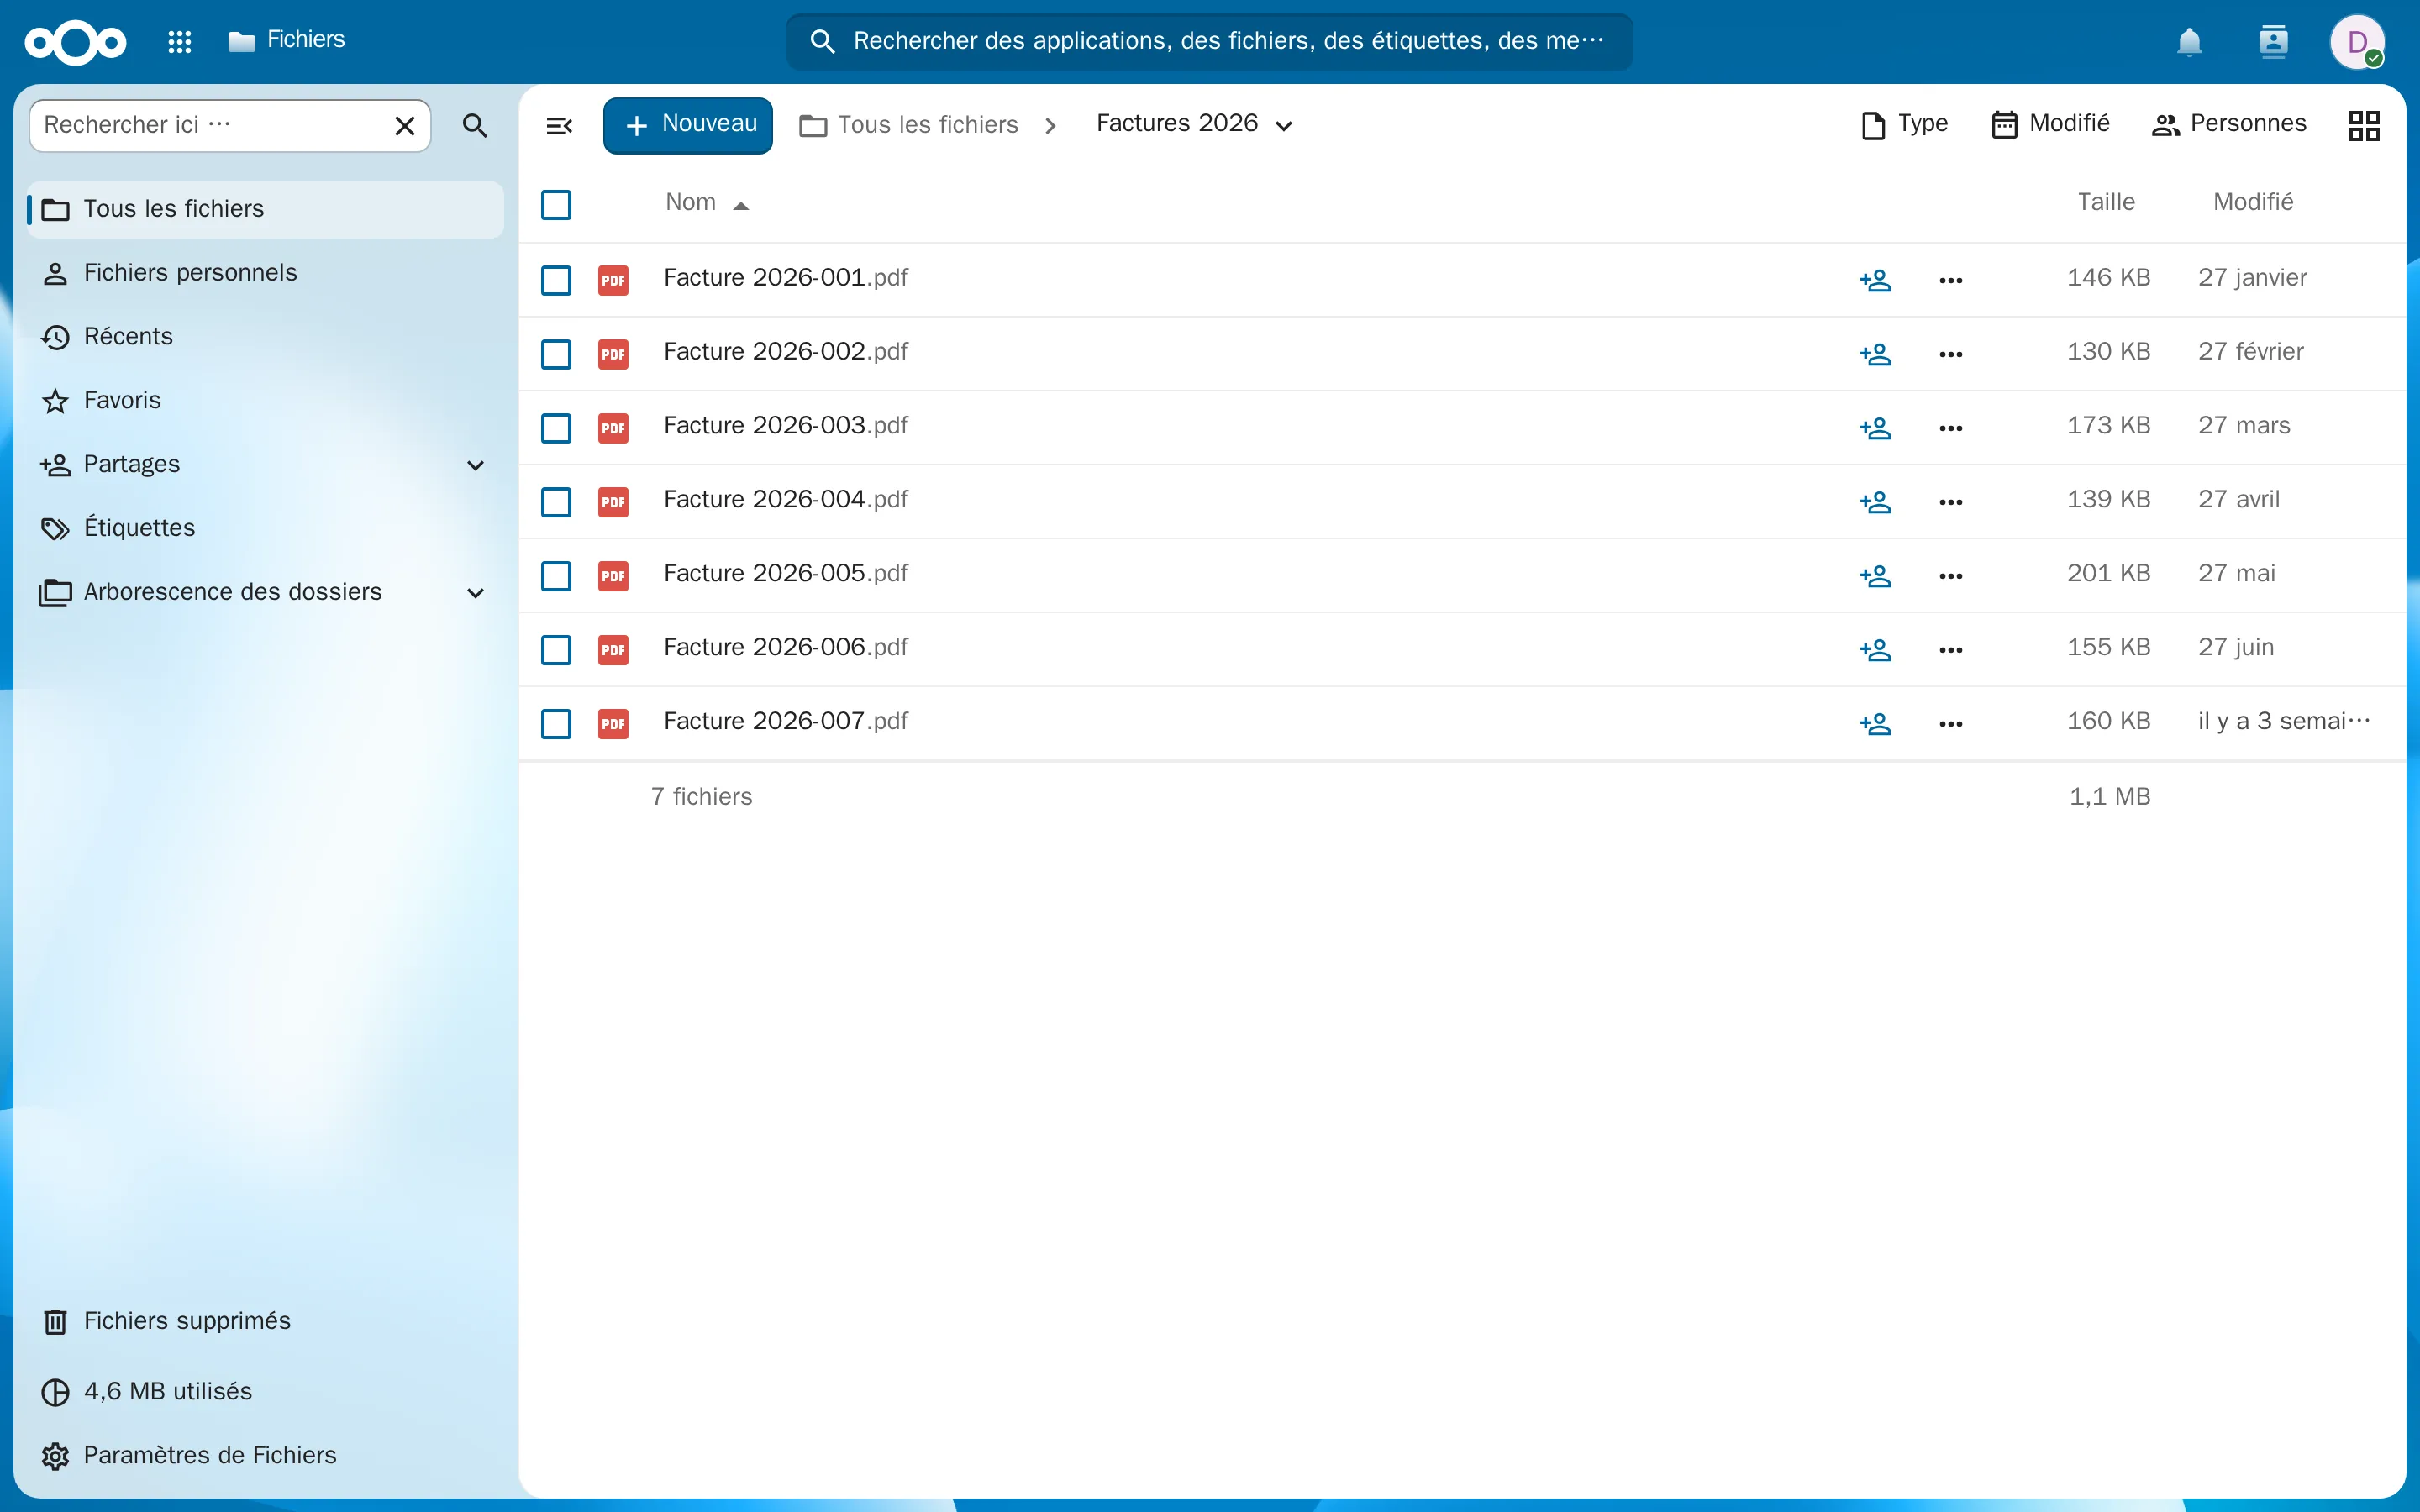Share Facture 2026-004.pdf
Screen dimensions: 2420x1512
coord(1875,502)
